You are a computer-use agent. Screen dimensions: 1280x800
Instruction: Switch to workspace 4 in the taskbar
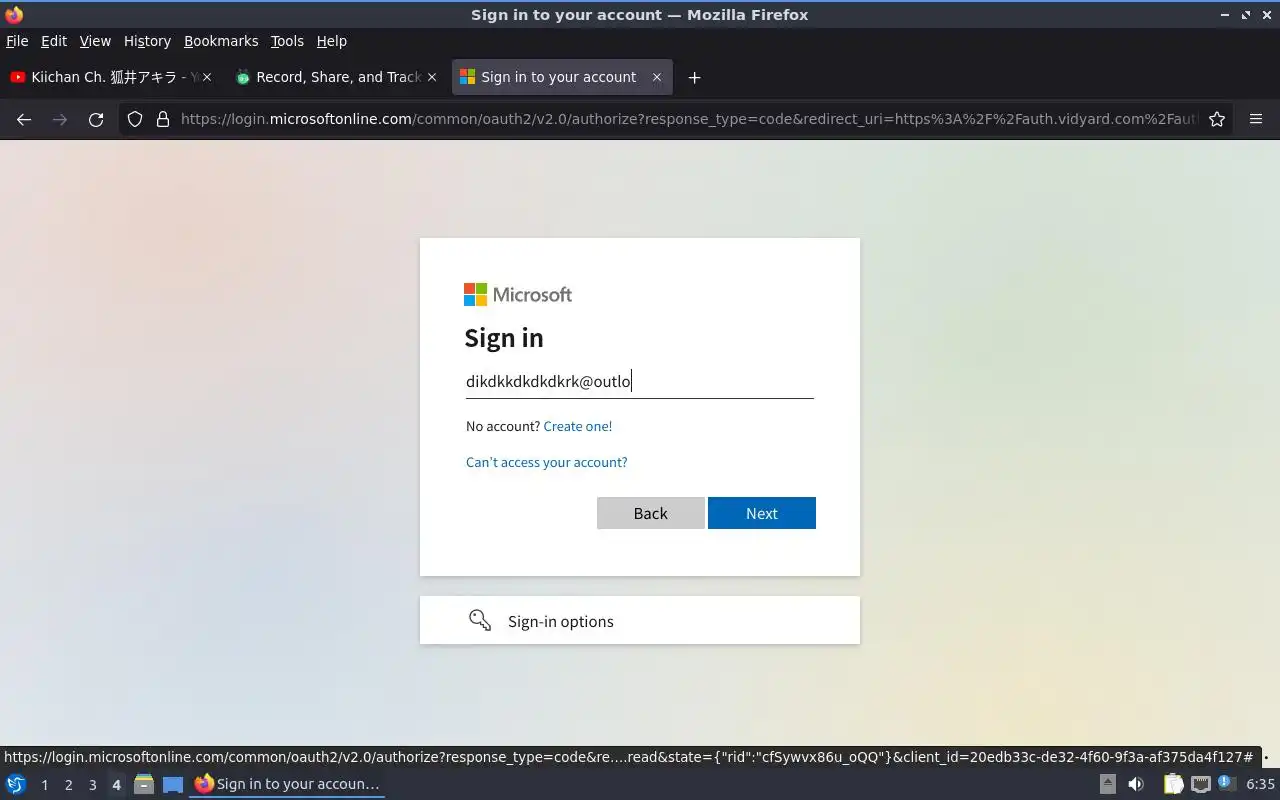116,785
